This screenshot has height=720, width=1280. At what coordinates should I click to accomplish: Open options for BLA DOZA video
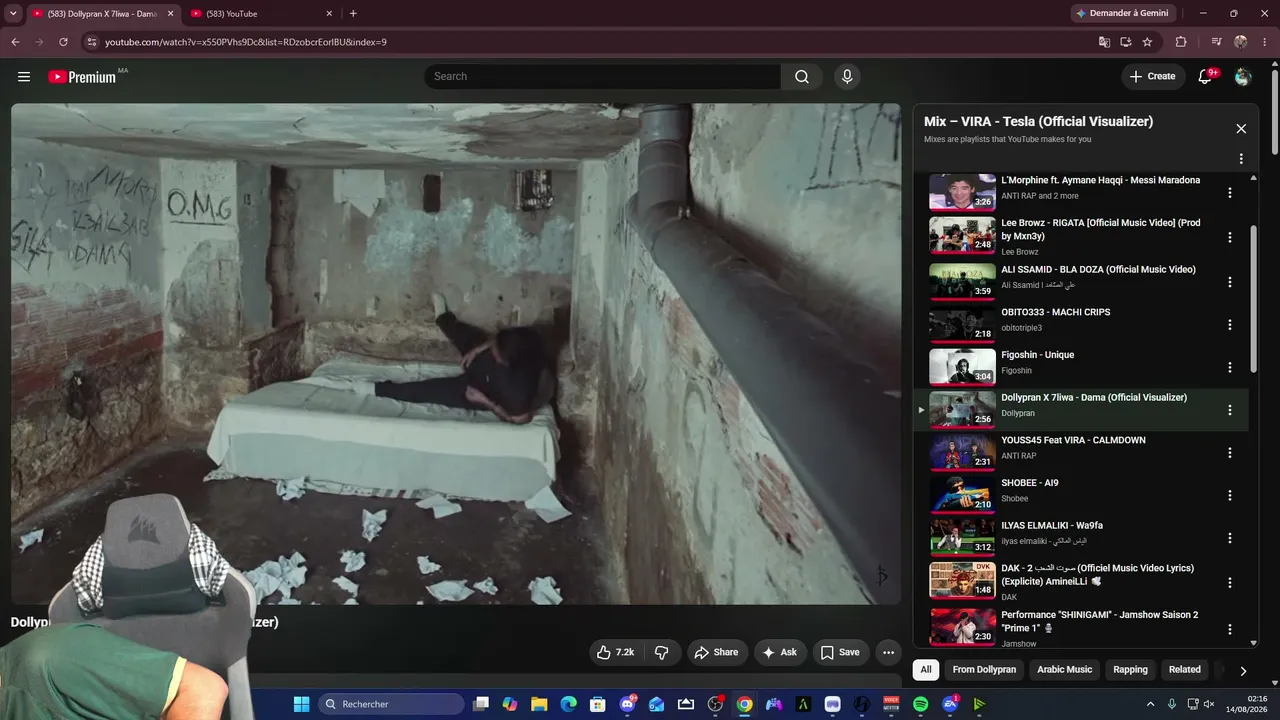tap(1230, 282)
